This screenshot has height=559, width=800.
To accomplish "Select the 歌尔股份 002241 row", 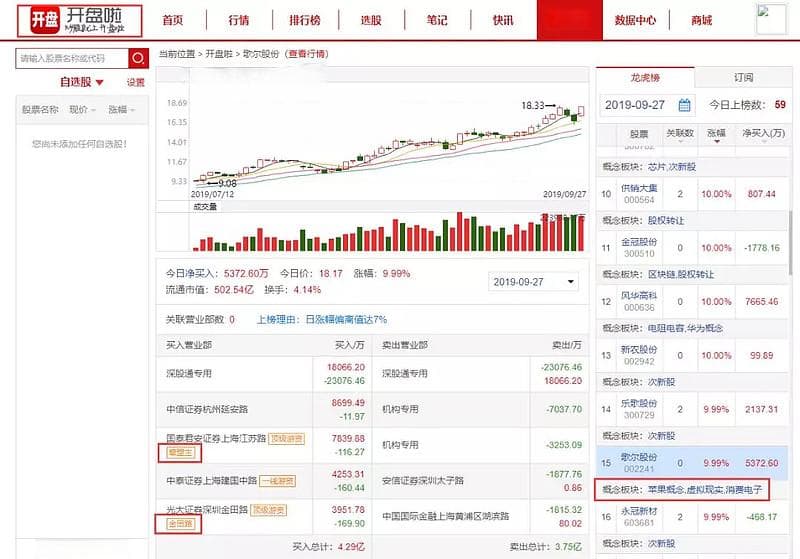I will pyautogui.click(x=692, y=463).
